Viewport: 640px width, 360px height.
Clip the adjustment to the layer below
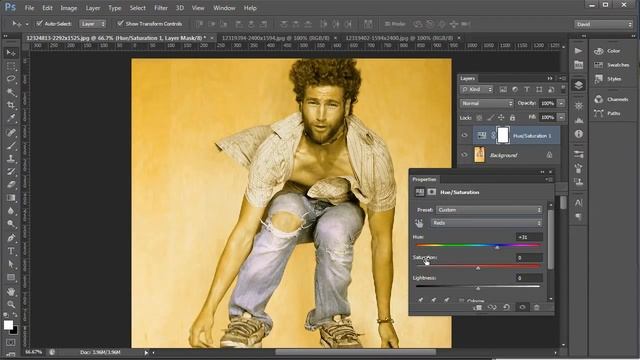(x=478, y=307)
